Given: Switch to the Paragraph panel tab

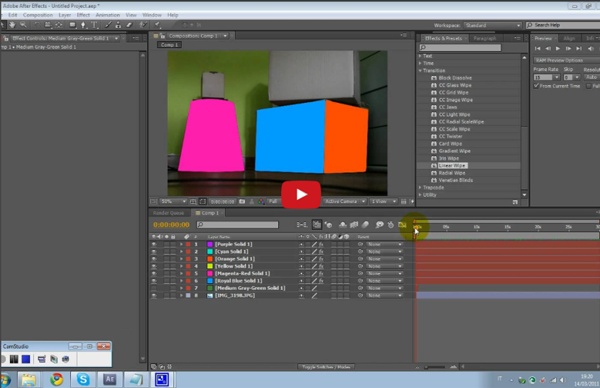Looking at the screenshot, I should click(484, 38).
